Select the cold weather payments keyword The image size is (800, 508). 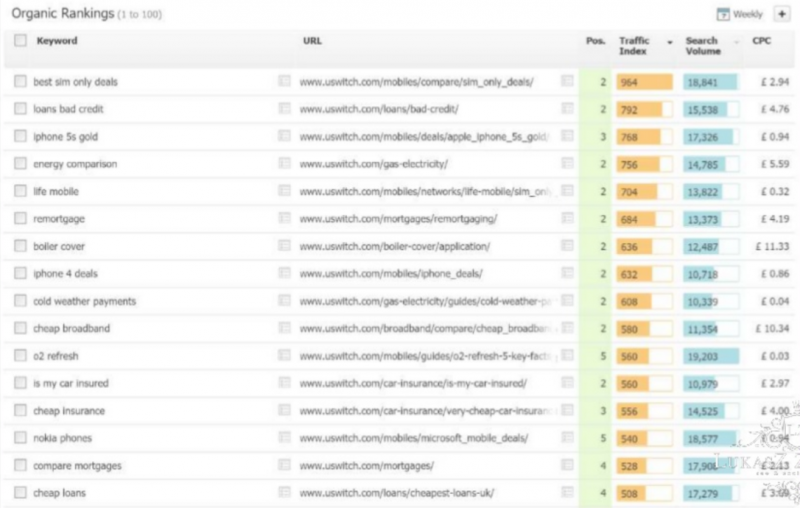pos(85,301)
